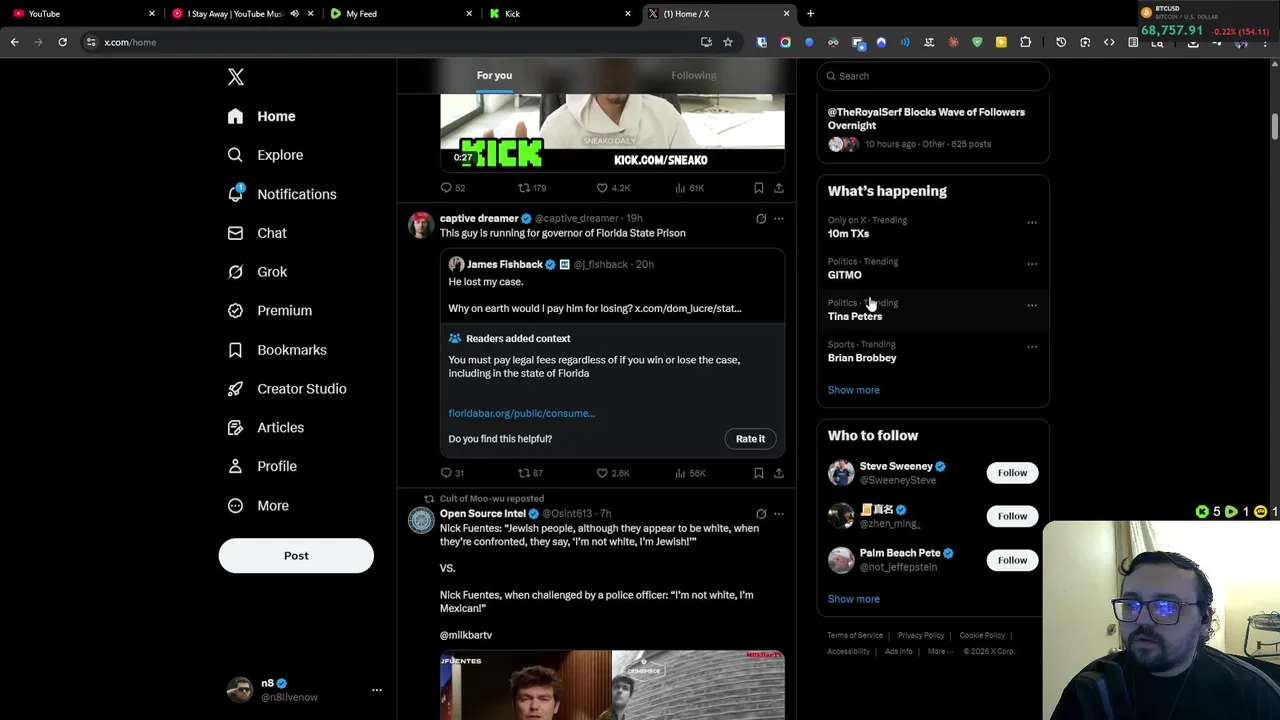Click the Search X input field
1280x720 pixels.
pos(933,76)
